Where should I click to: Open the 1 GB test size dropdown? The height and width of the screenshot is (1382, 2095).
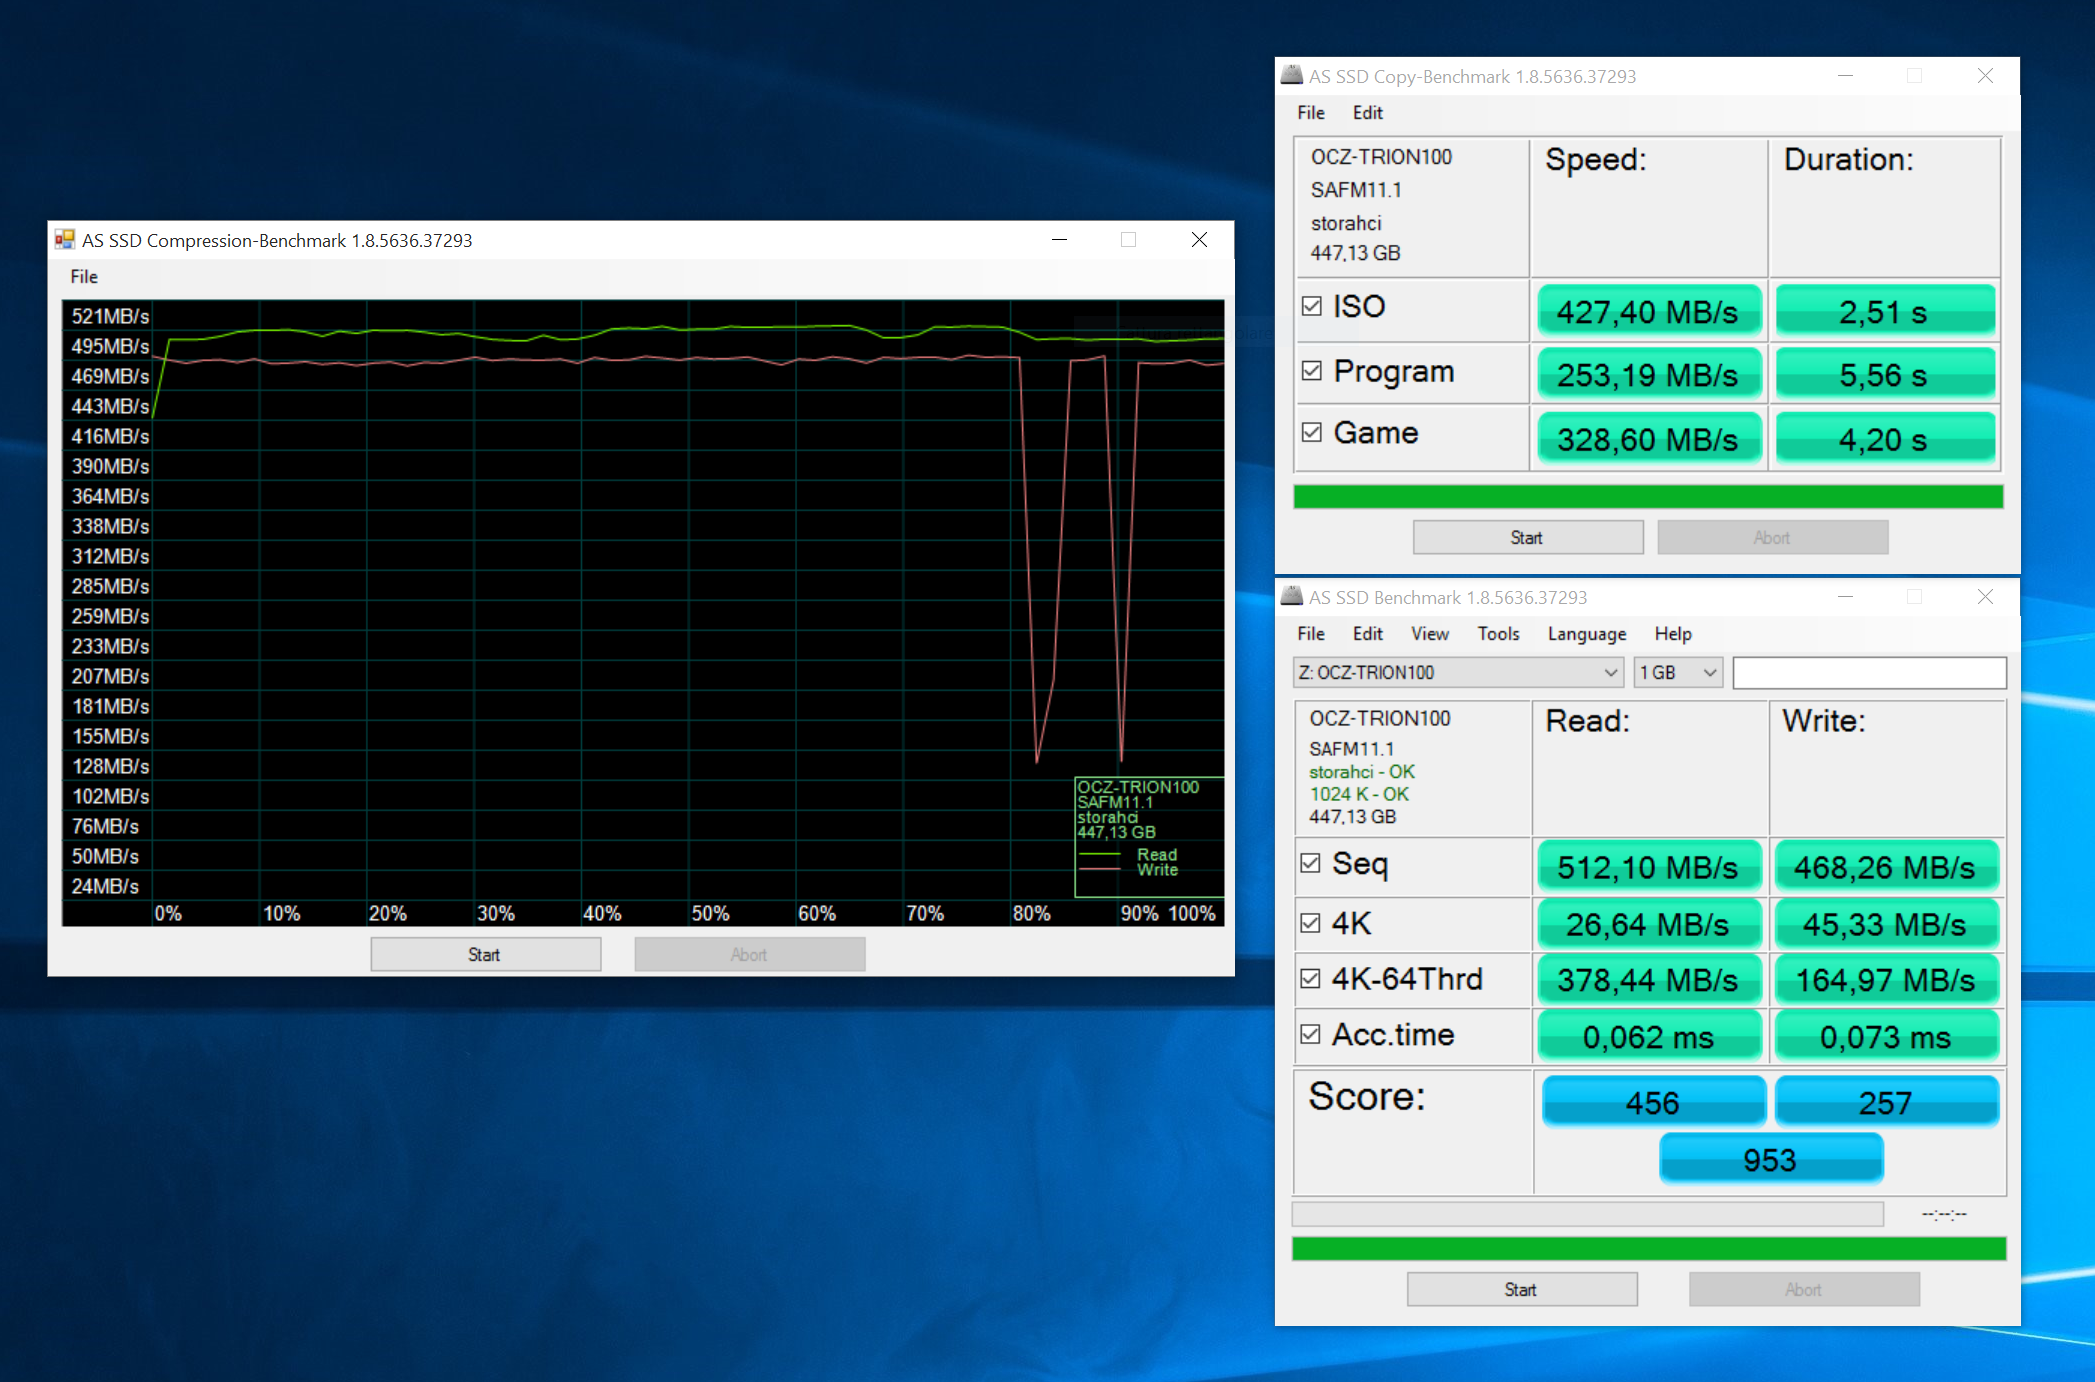point(1678,672)
